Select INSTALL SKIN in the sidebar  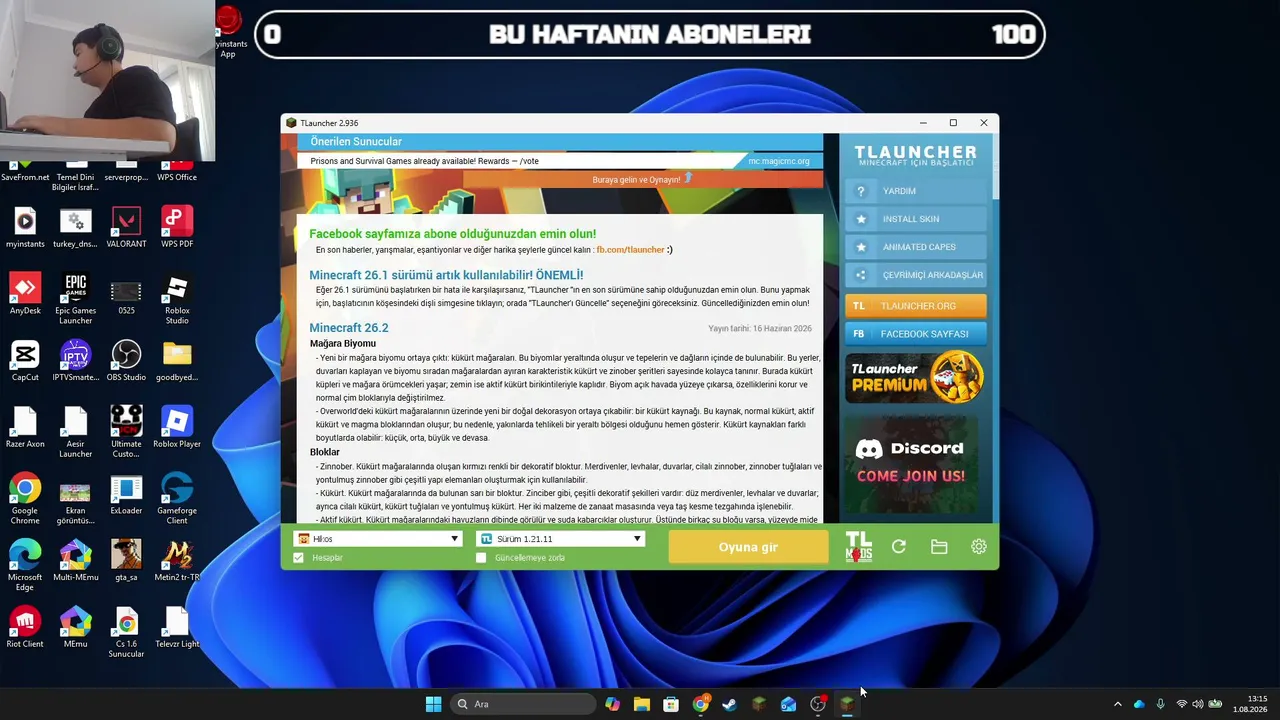(x=916, y=219)
